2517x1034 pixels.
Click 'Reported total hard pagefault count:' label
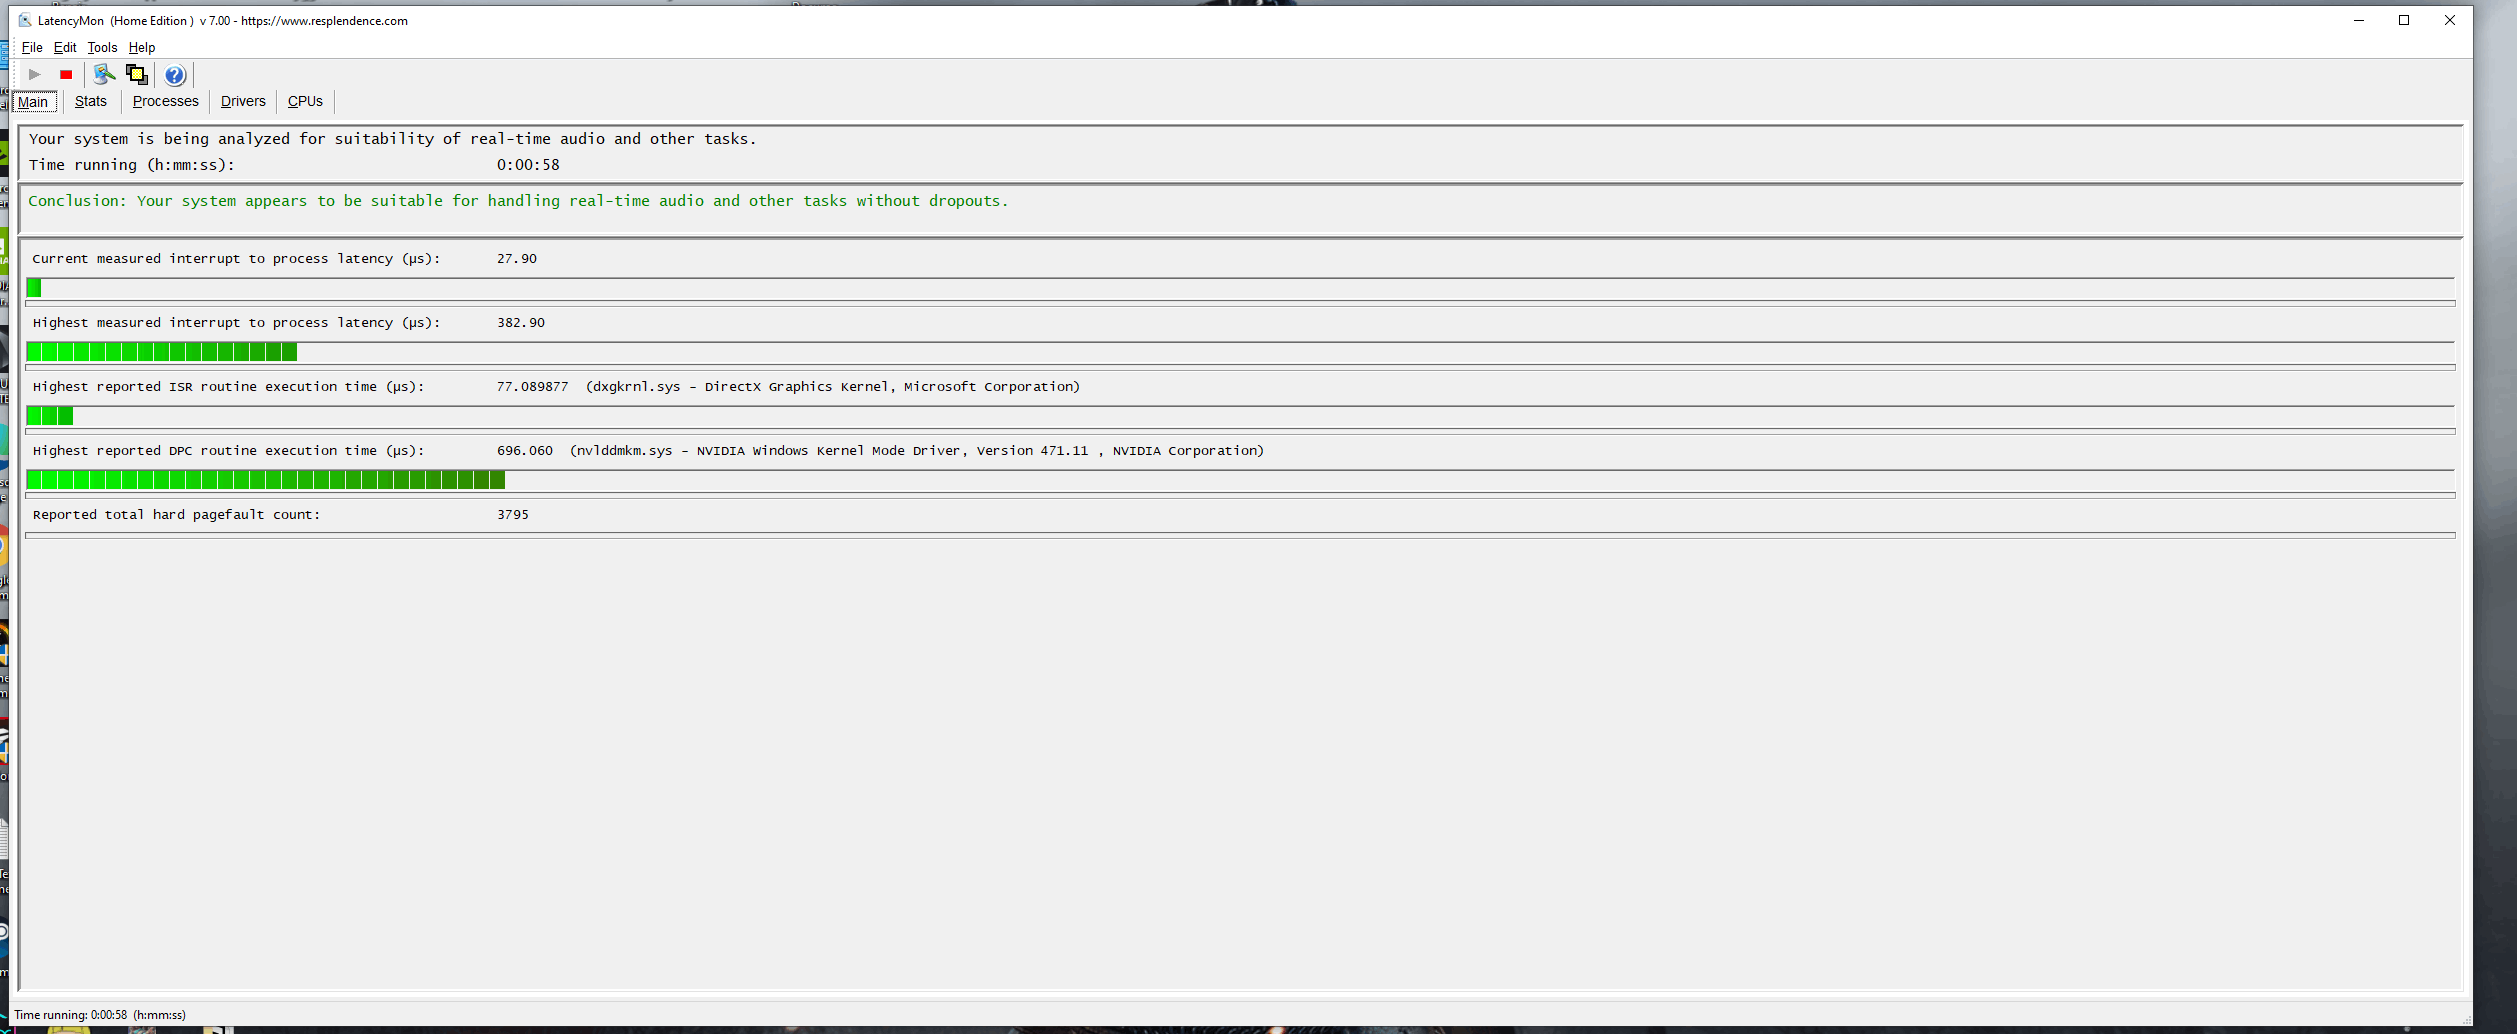(176, 514)
